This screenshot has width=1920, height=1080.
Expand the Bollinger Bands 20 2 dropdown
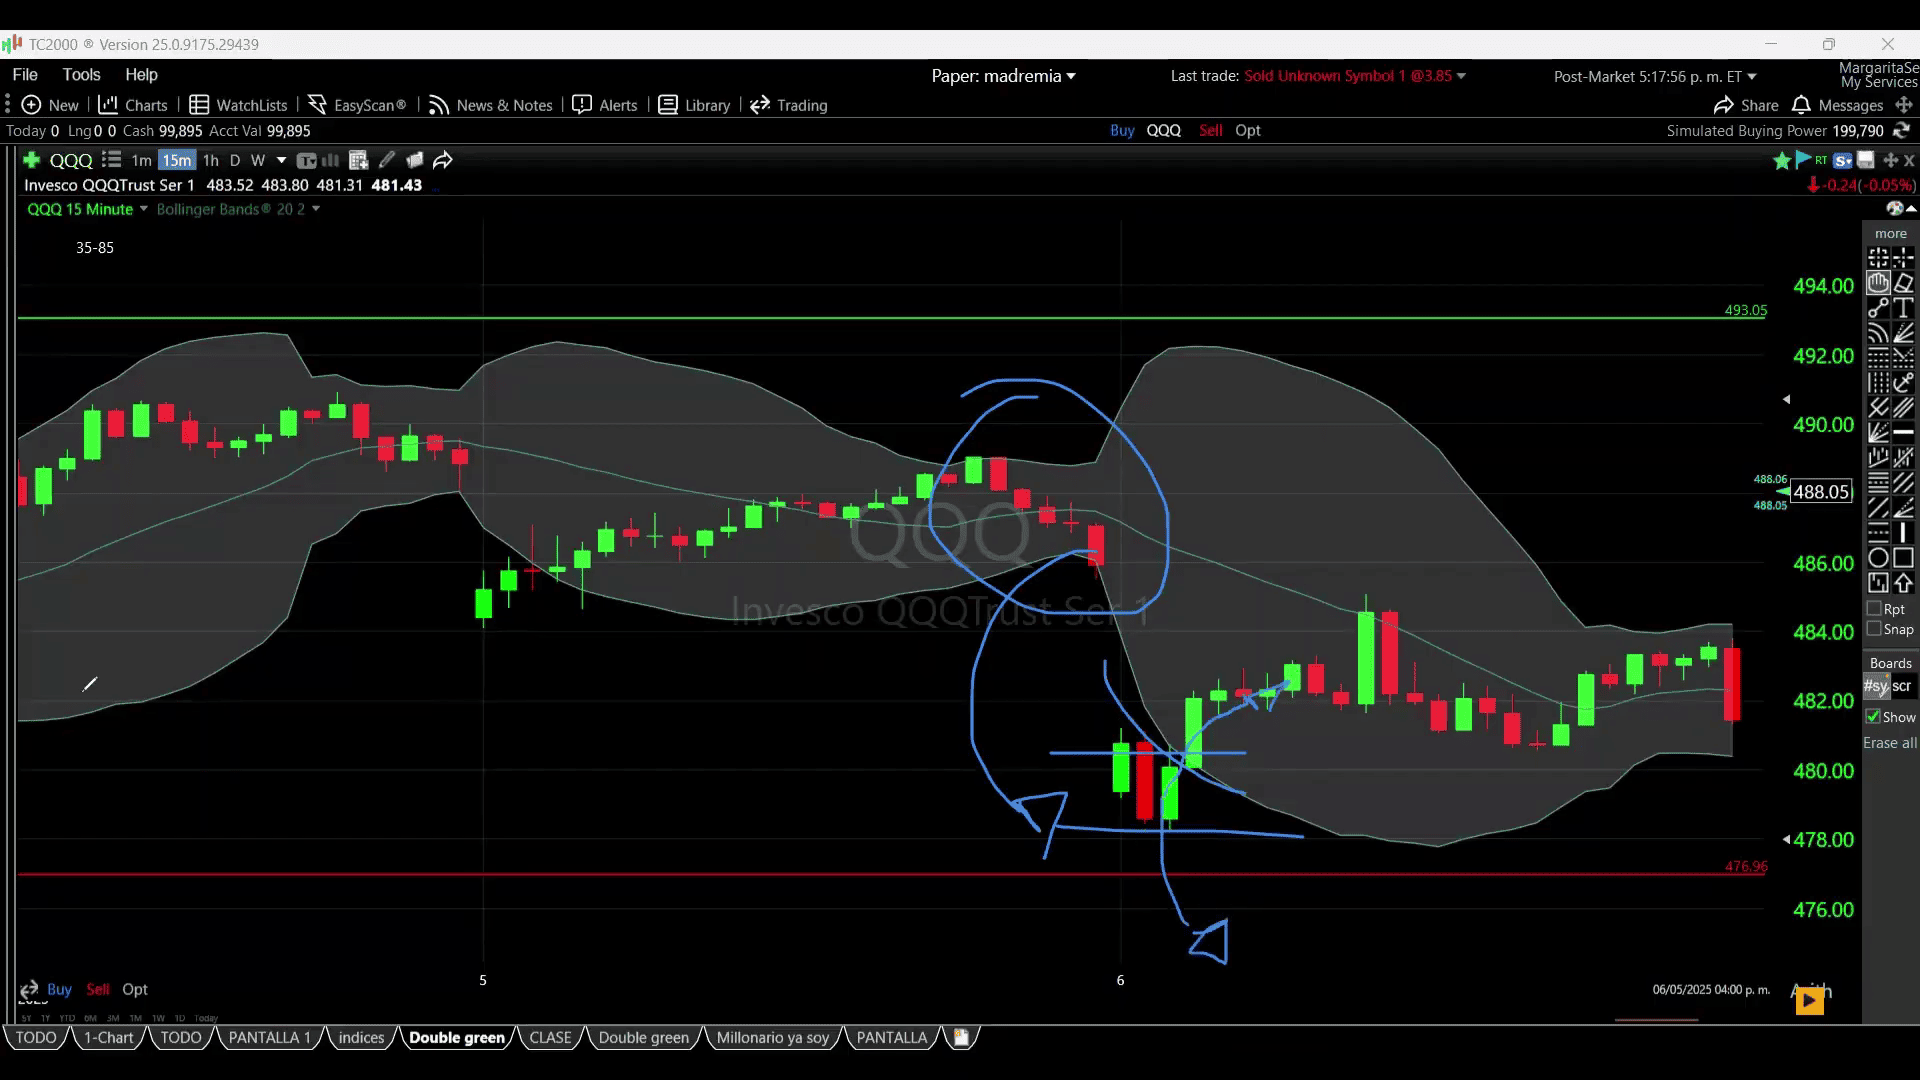coord(316,209)
